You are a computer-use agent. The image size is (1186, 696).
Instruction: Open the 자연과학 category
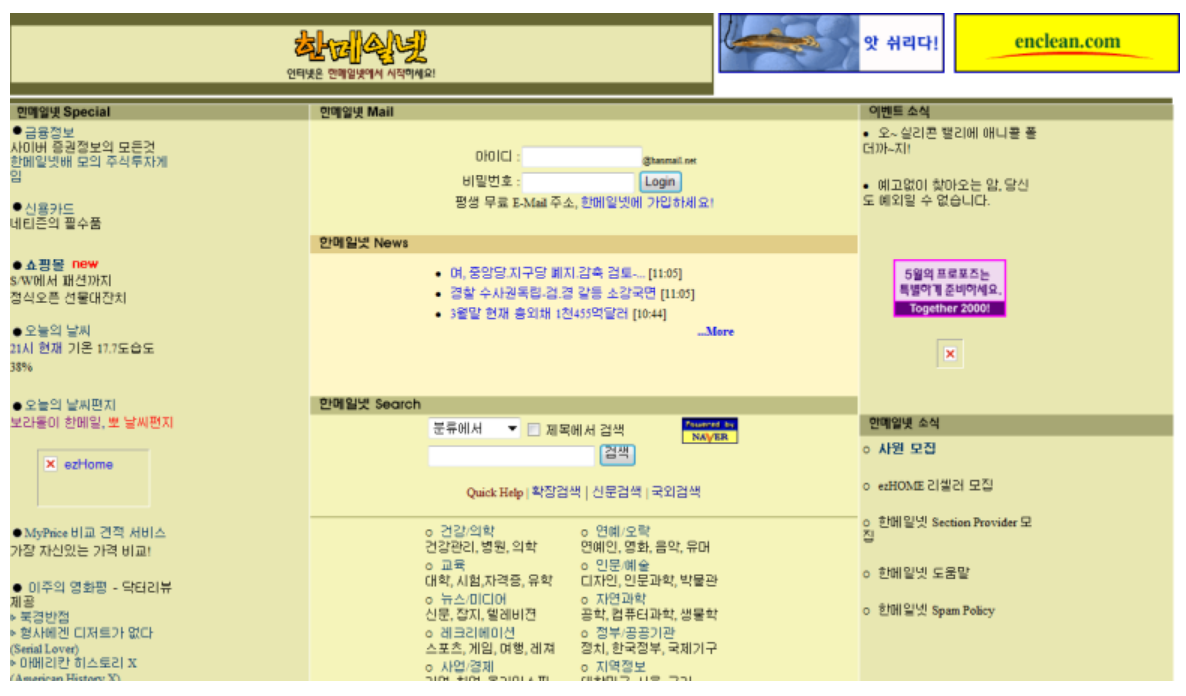point(621,599)
